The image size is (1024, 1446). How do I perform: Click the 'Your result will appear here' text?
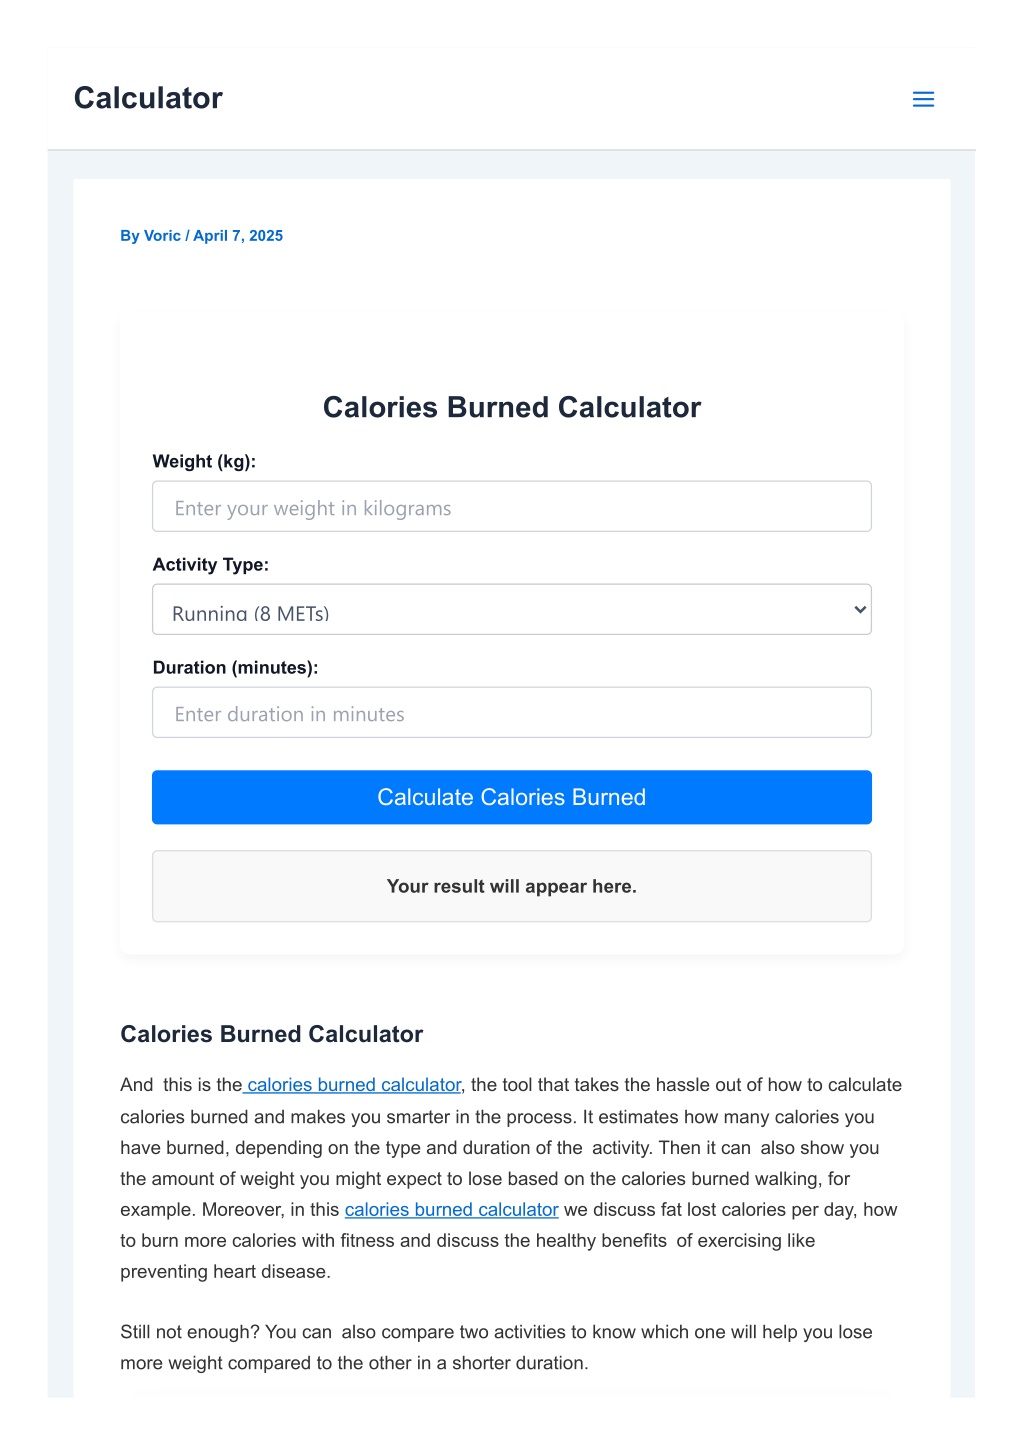pyautogui.click(x=512, y=887)
